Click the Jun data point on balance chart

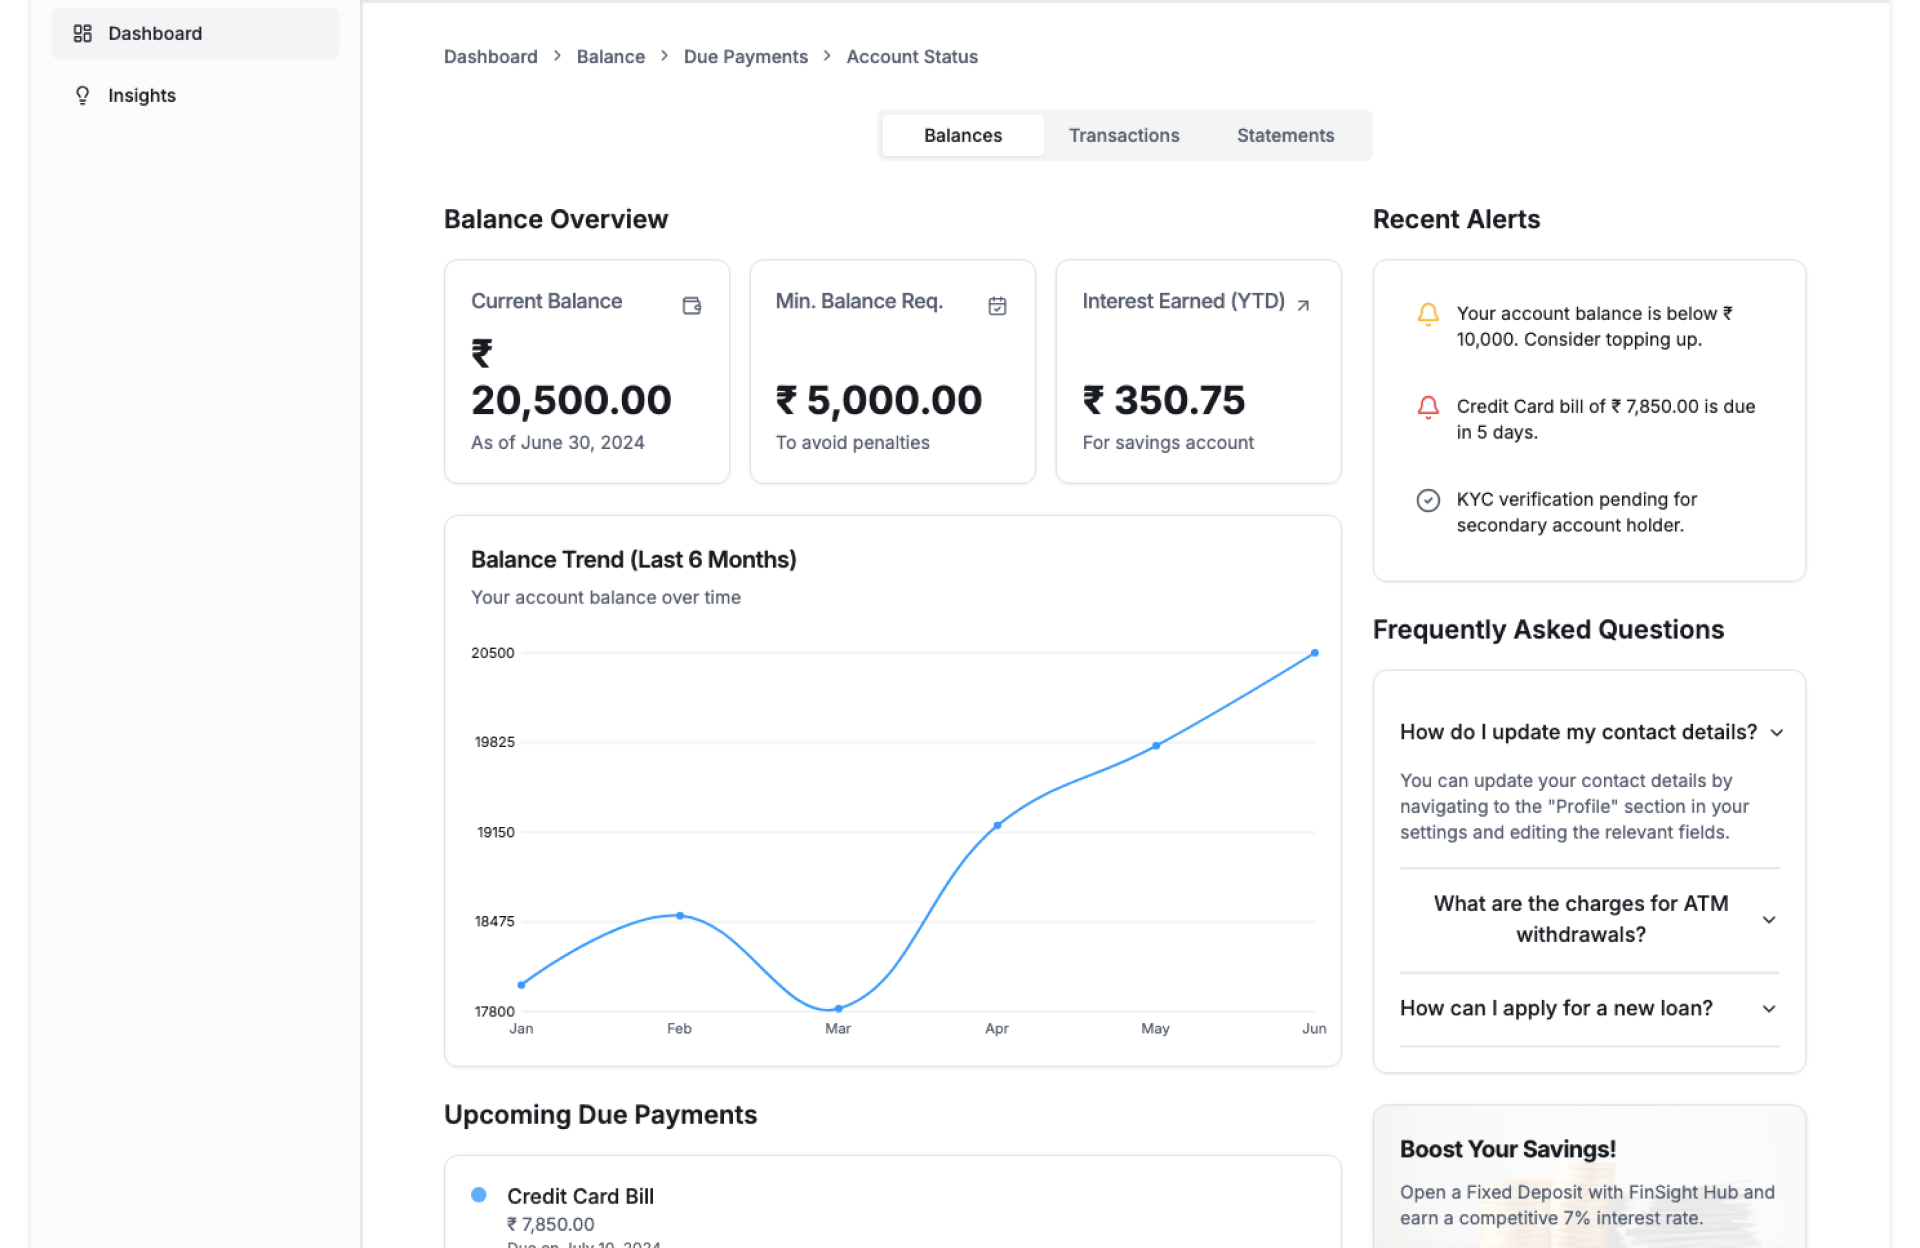[x=1314, y=653]
